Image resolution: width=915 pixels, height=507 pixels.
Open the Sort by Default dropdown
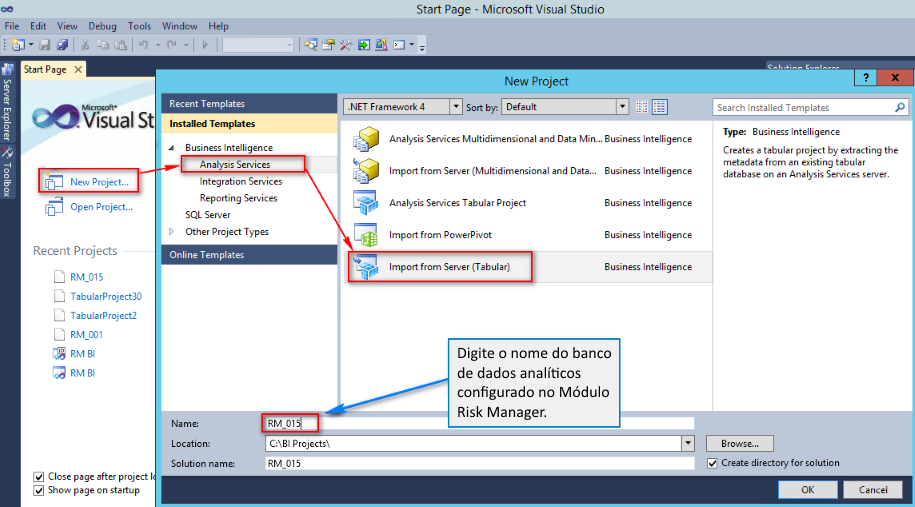[x=564, y=107]
